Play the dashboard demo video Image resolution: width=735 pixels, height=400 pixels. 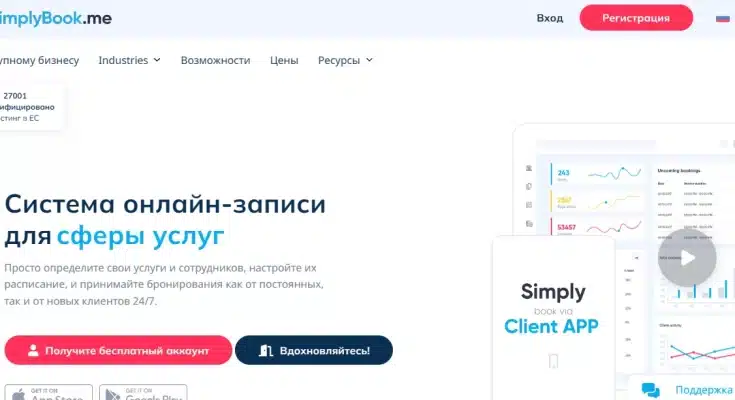coord(687,257)
